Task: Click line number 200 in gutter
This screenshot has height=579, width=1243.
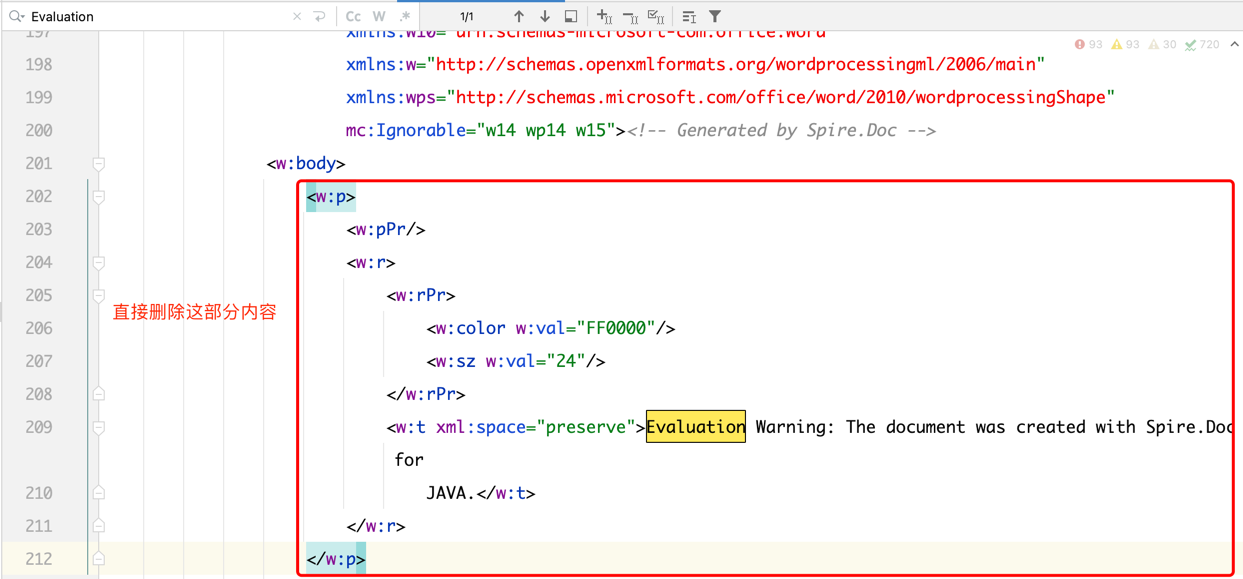Action: click(x=39, y=130)
